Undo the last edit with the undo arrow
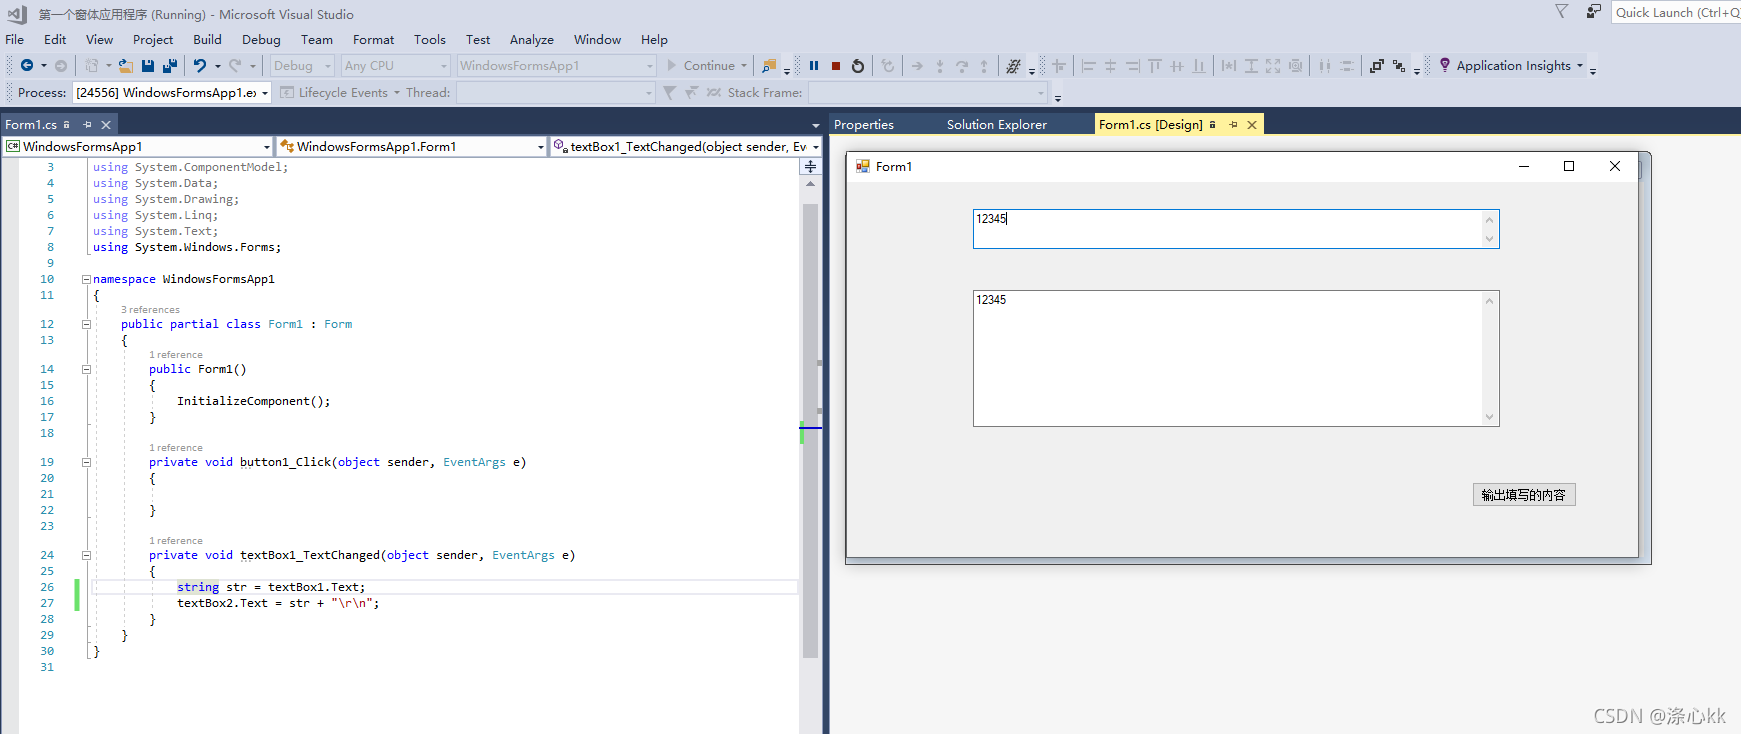Image resolution: width=1741 pixels, height=734 pixels. tap(200, 66)
